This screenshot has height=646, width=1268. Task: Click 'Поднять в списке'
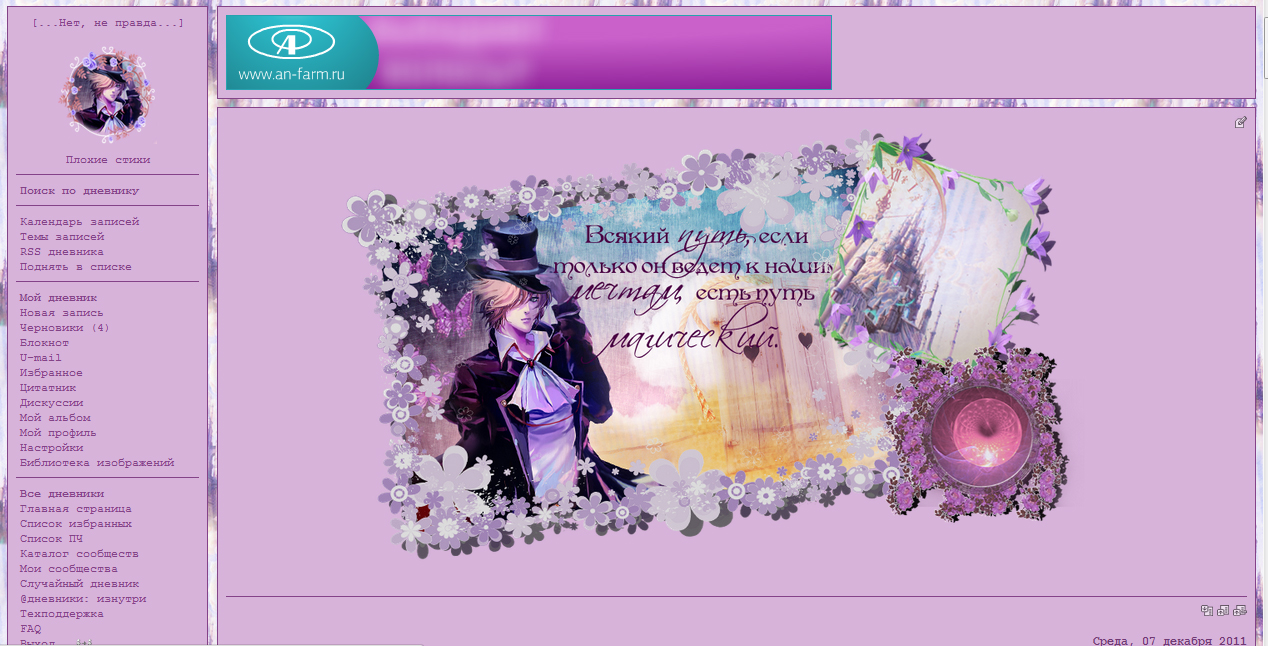coord(76,266)
